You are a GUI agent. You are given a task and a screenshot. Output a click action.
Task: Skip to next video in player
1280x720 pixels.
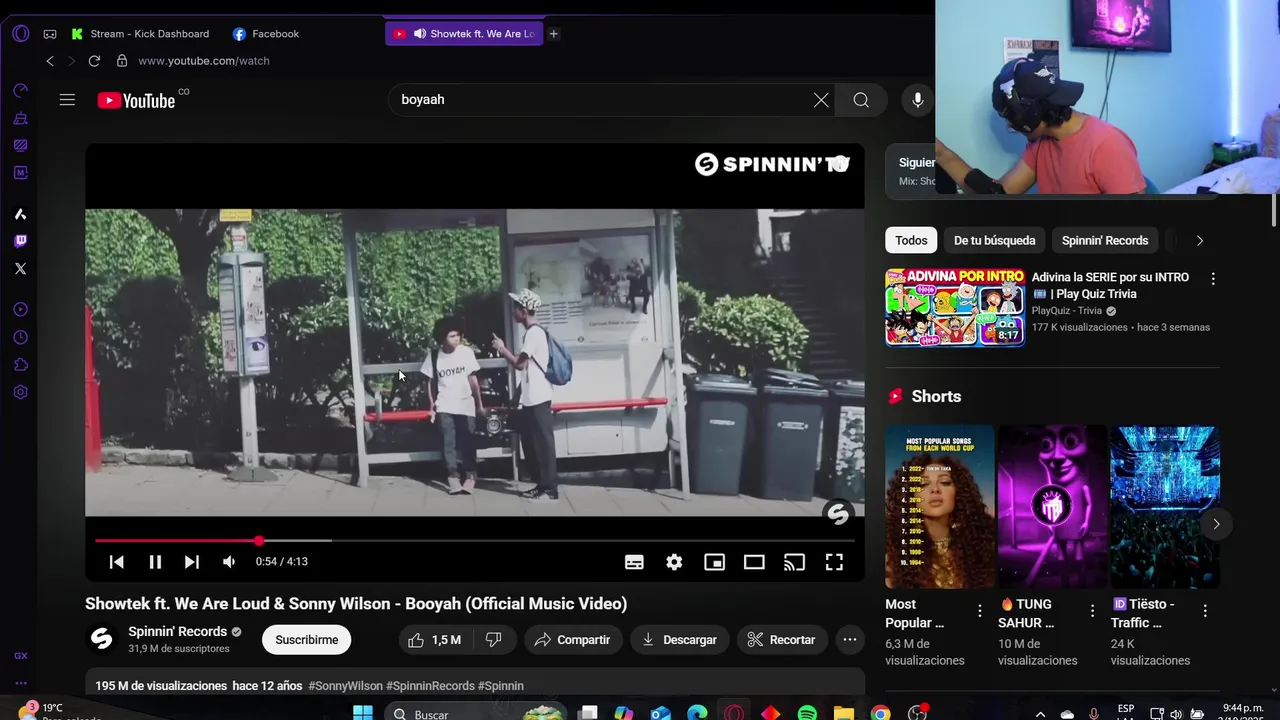192,562
